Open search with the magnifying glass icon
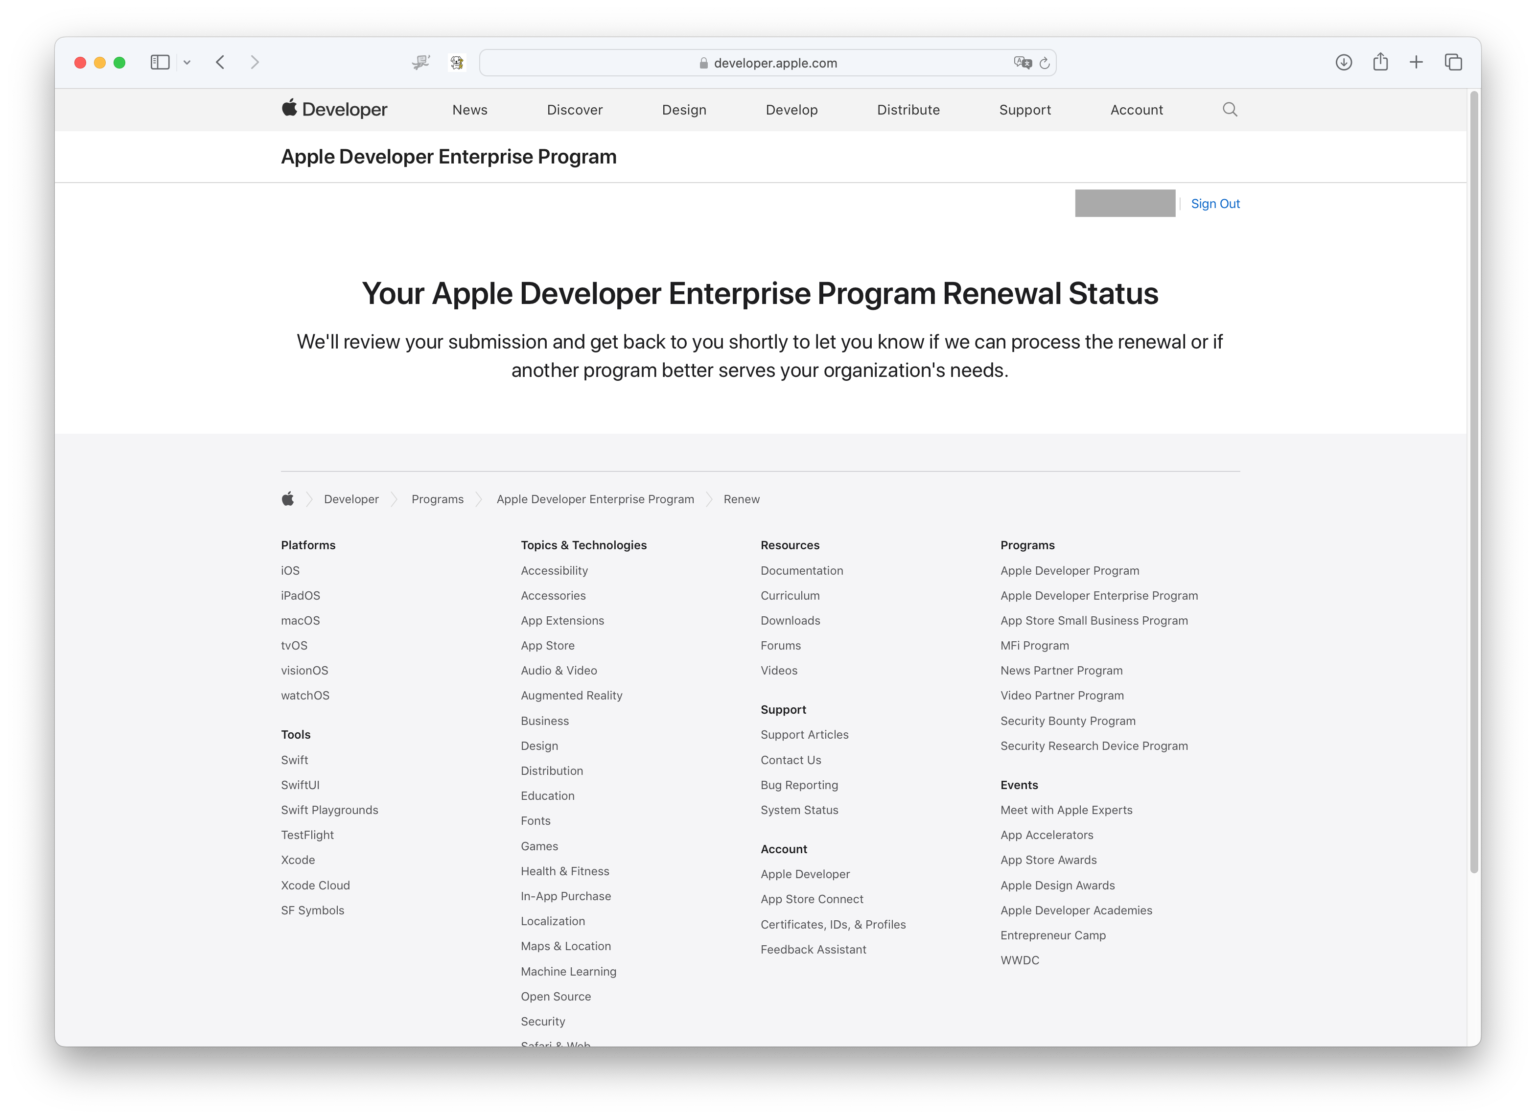The width and height of the screenshot is (1536, 1119). point(1229,109)
